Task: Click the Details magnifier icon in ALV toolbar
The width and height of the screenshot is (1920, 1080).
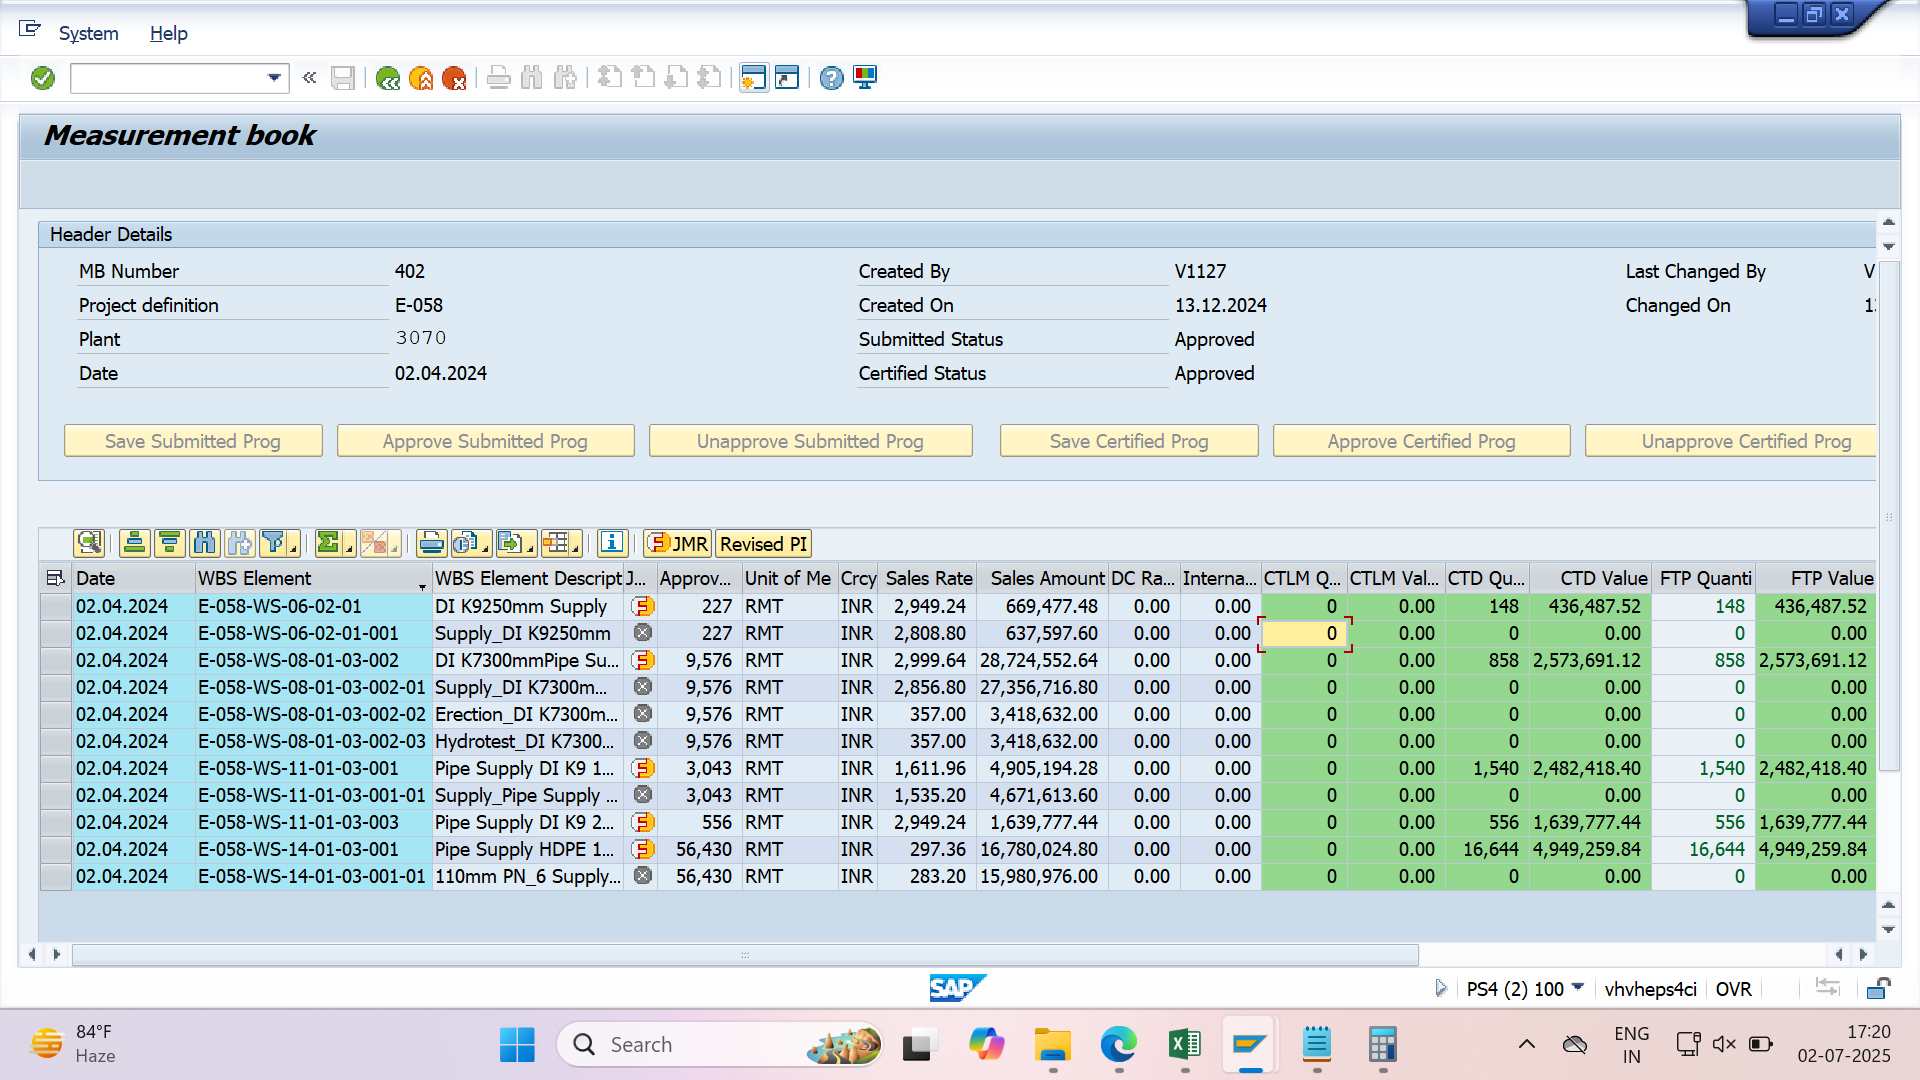Action: [89, 543]
